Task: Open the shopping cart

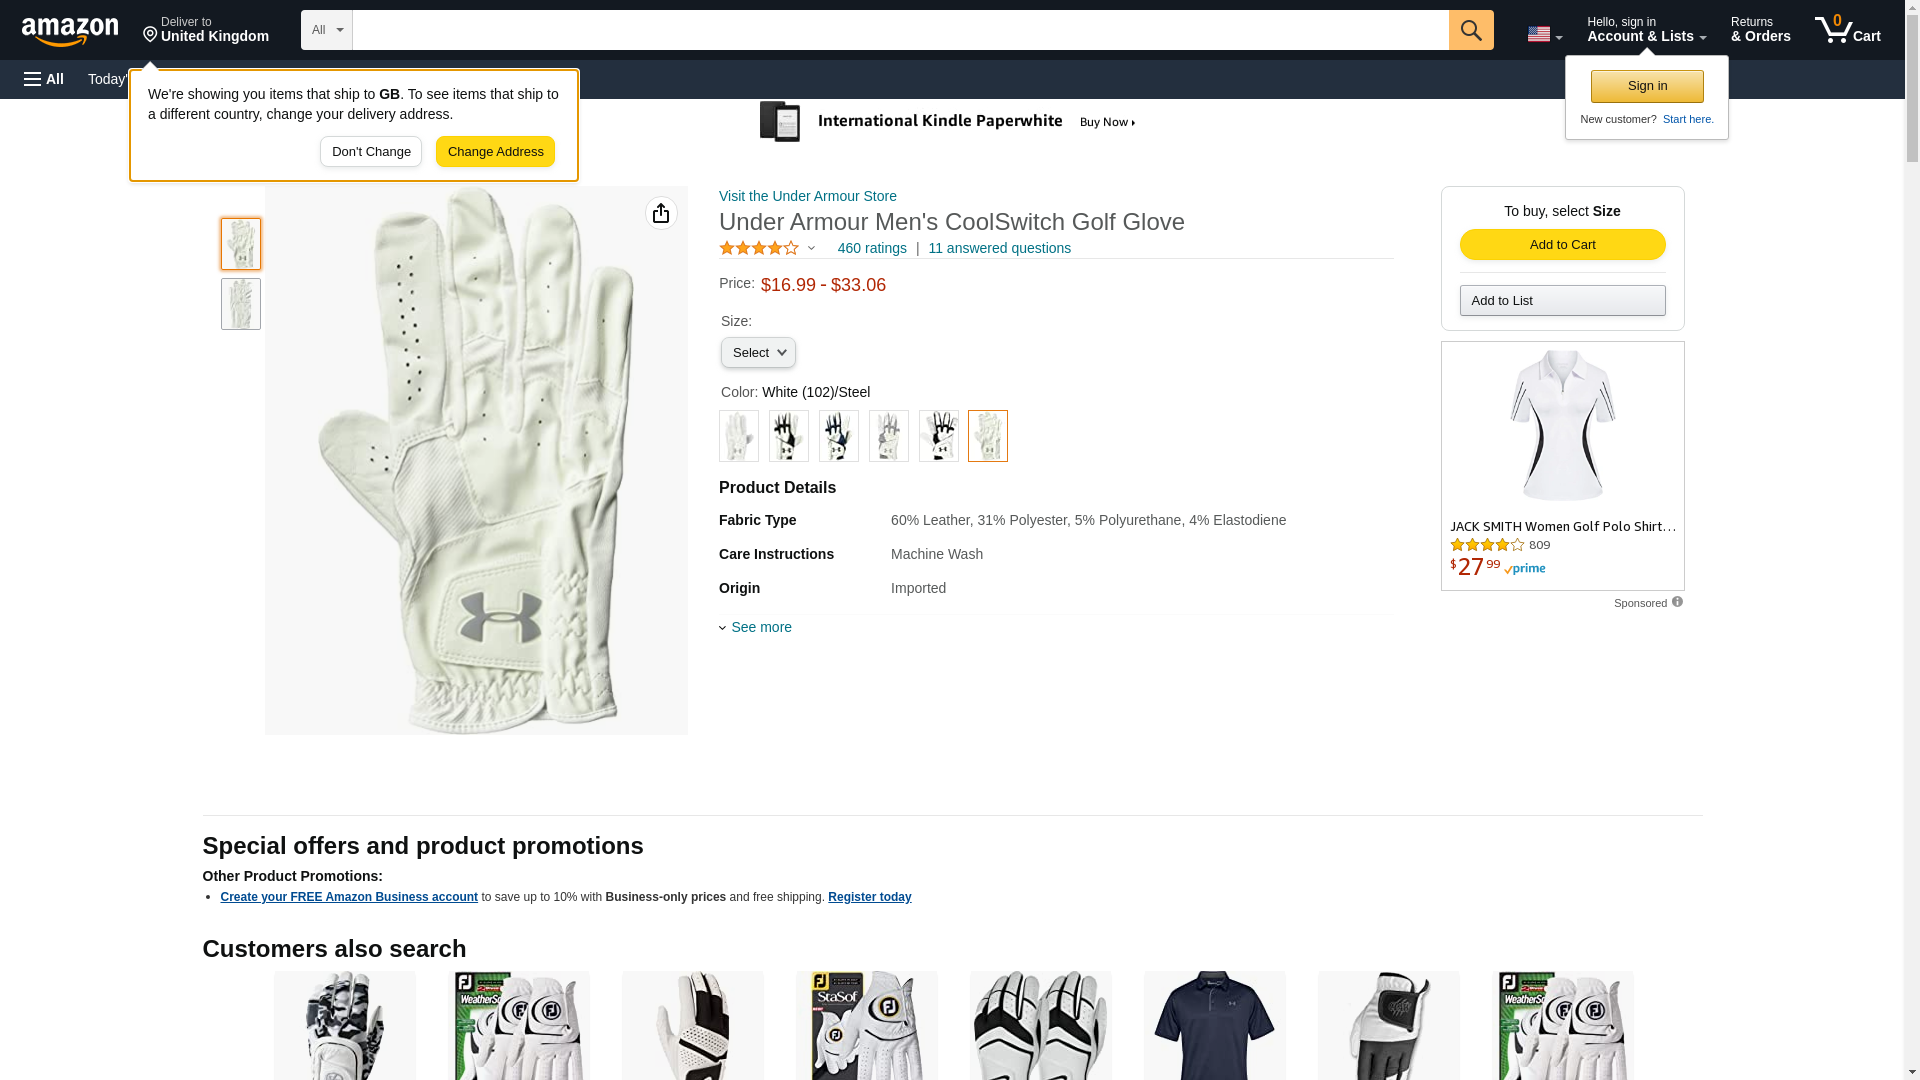Action: pyautogui.click(x=1847, y=30)
